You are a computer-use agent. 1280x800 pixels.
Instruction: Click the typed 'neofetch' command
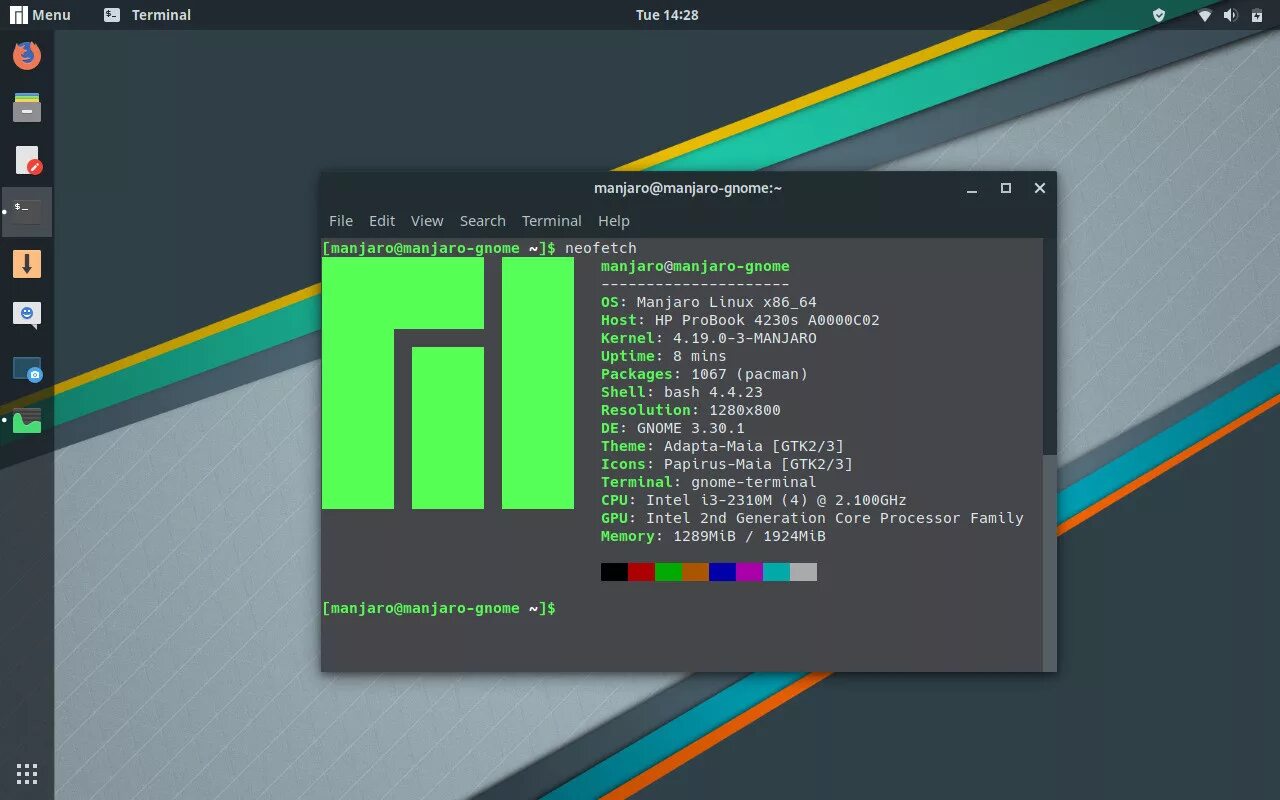pos(601,248)
